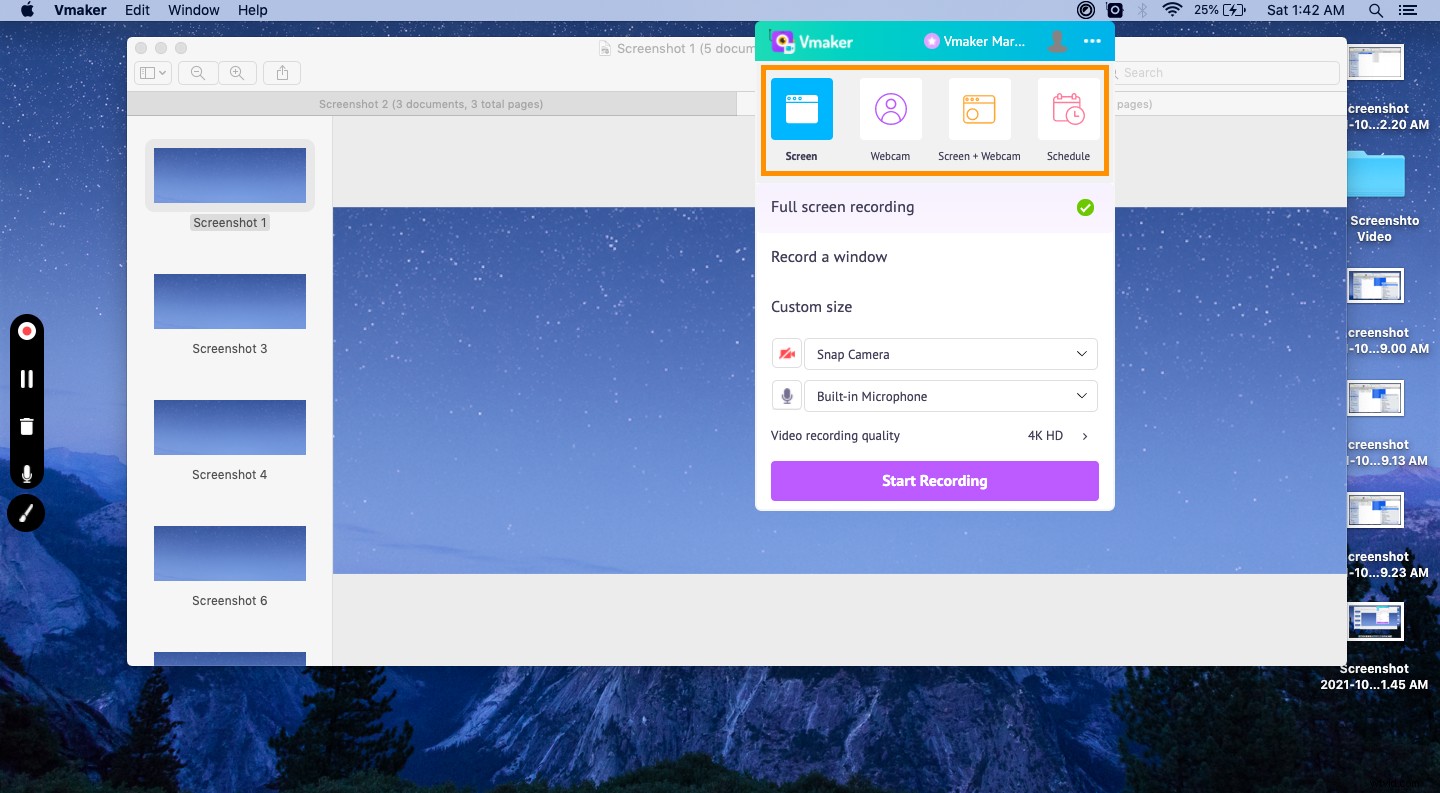Expand the Built-in Microphone selector
The width and height of the screenshot is (1440, 793).
(950, 396)
